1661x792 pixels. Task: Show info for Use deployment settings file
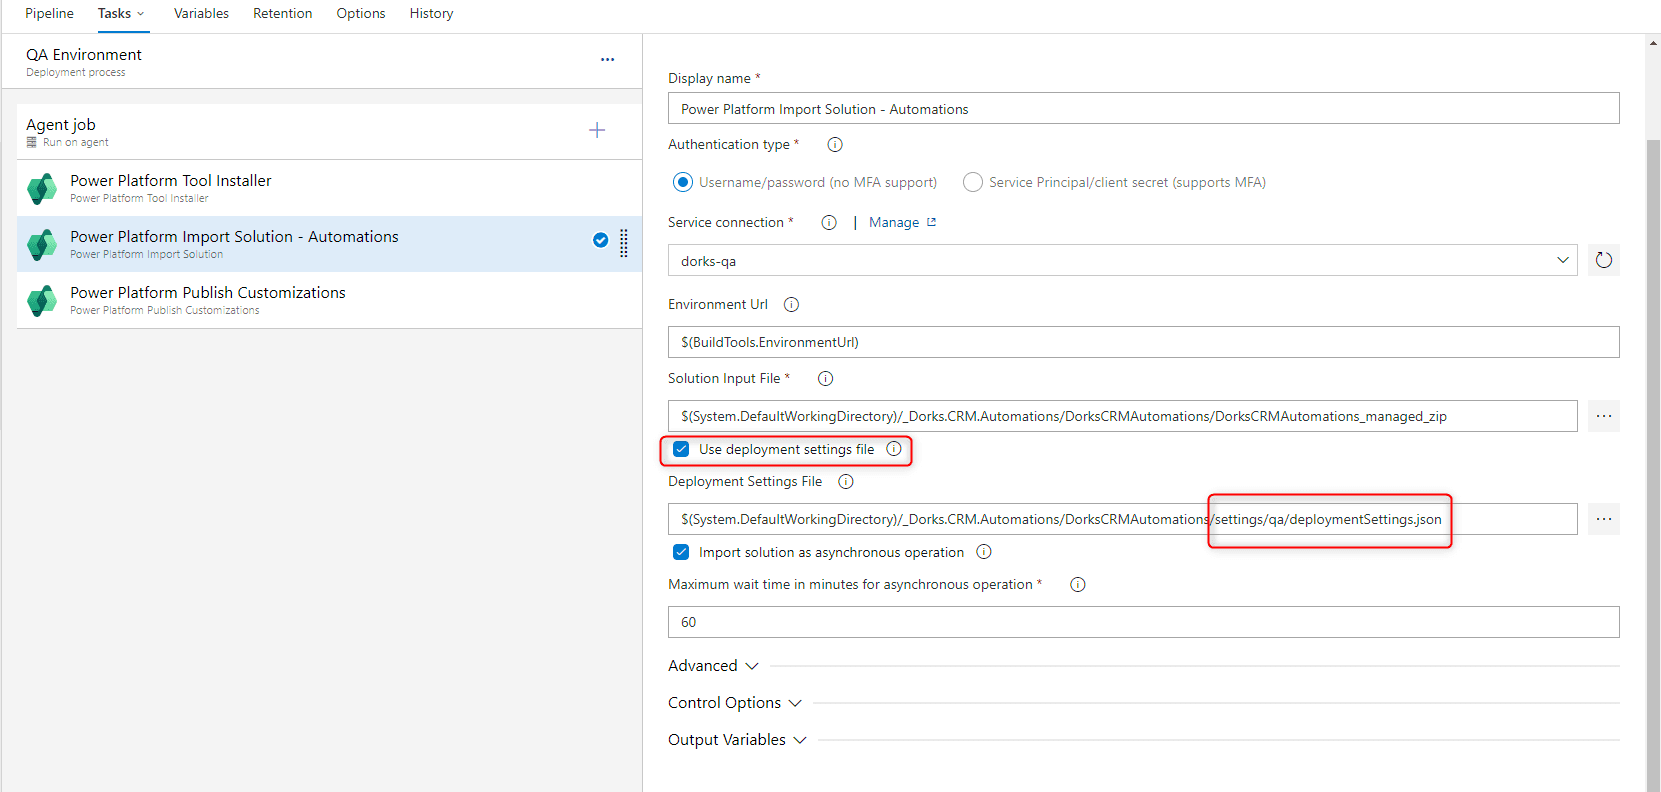pos(894,449)
